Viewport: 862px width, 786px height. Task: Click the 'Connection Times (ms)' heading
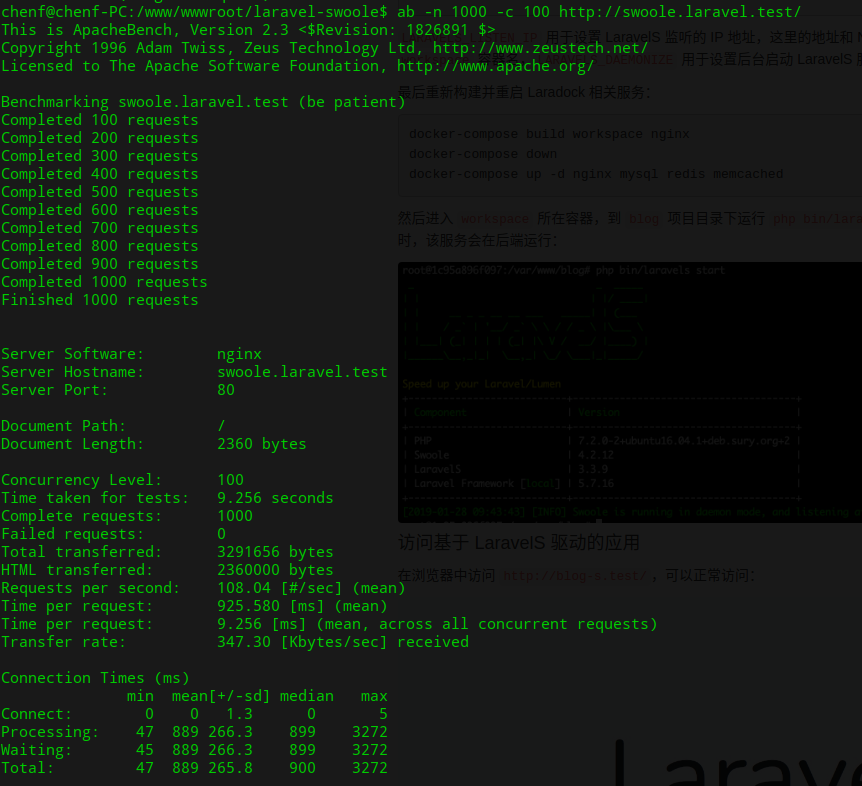[95, 679]
